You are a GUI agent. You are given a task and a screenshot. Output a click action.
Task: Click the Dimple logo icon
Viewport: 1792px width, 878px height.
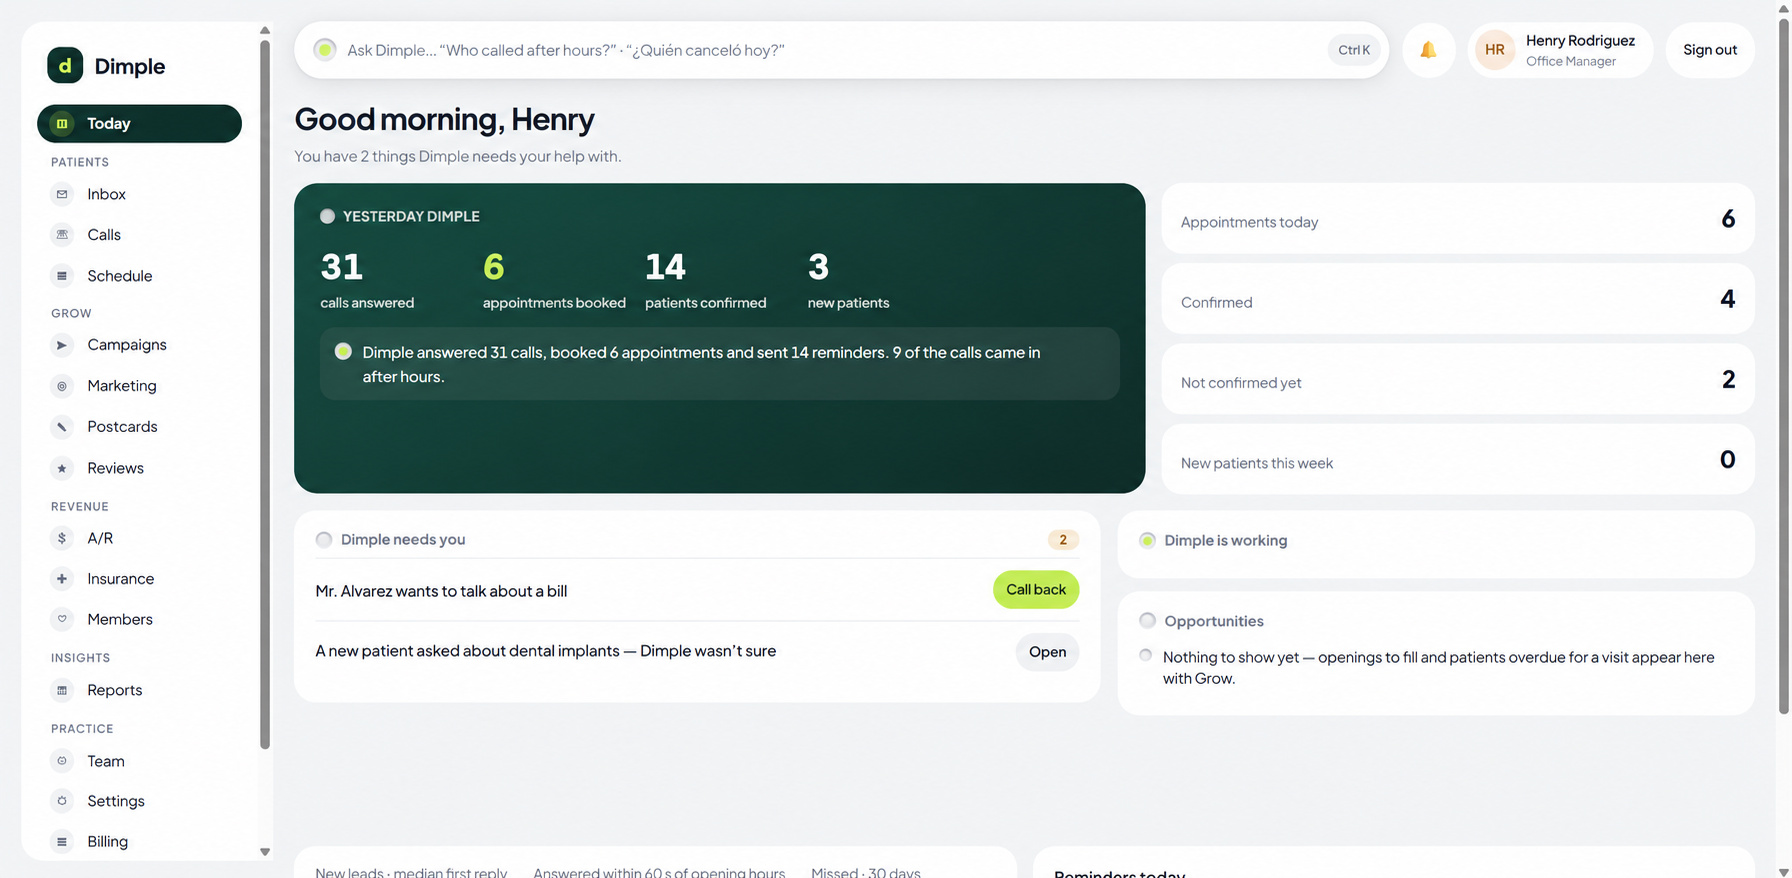coord(65,66)
